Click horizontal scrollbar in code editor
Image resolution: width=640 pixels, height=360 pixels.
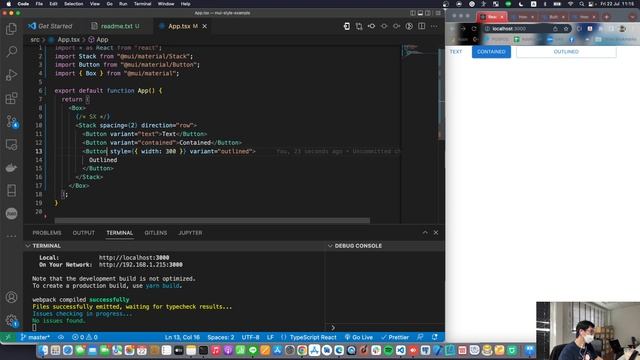(x=212, y=220)
